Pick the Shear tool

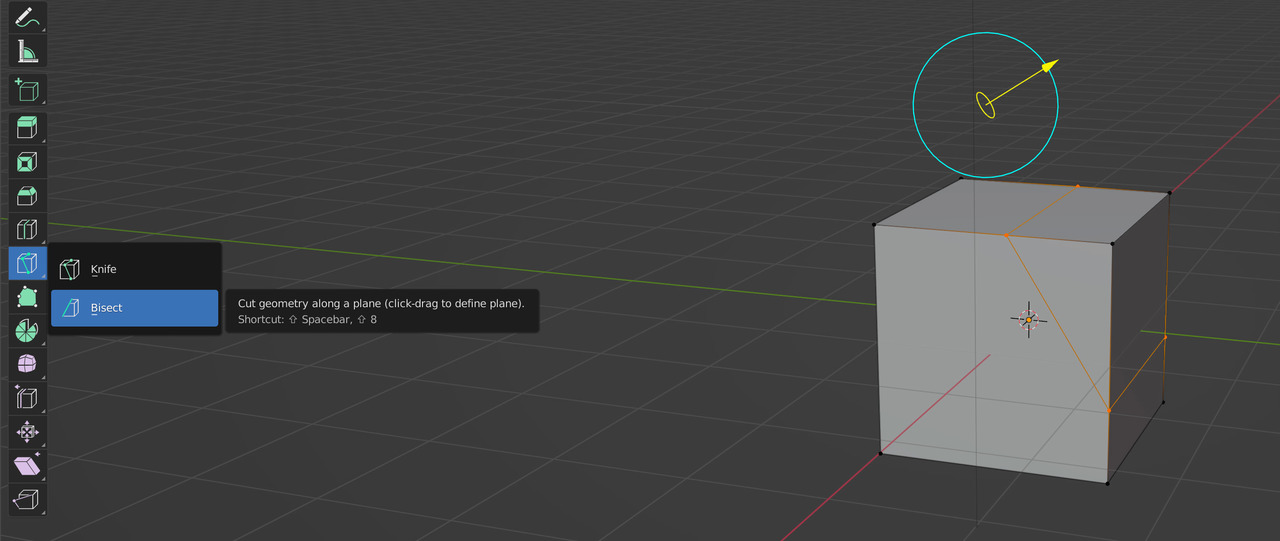pos(27,466)
